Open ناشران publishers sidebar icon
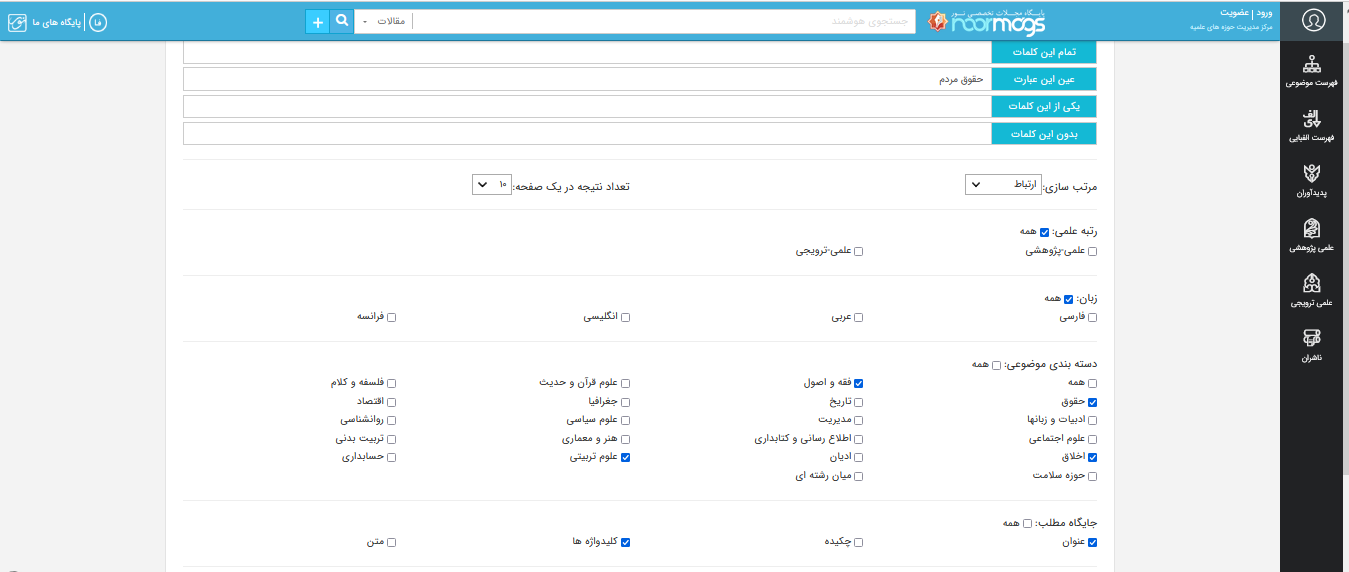The image size is (1349, 572). click(1314, 340)
